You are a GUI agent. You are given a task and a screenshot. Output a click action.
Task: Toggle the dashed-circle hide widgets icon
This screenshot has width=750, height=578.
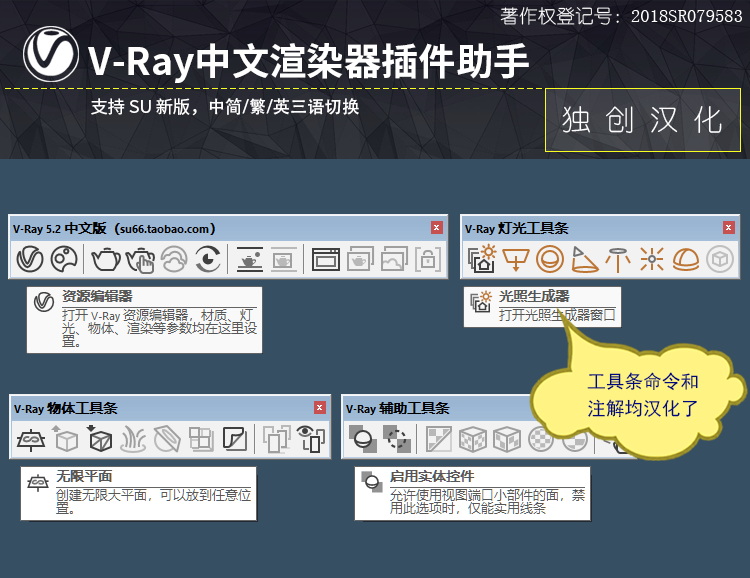[x=397, y=439]
